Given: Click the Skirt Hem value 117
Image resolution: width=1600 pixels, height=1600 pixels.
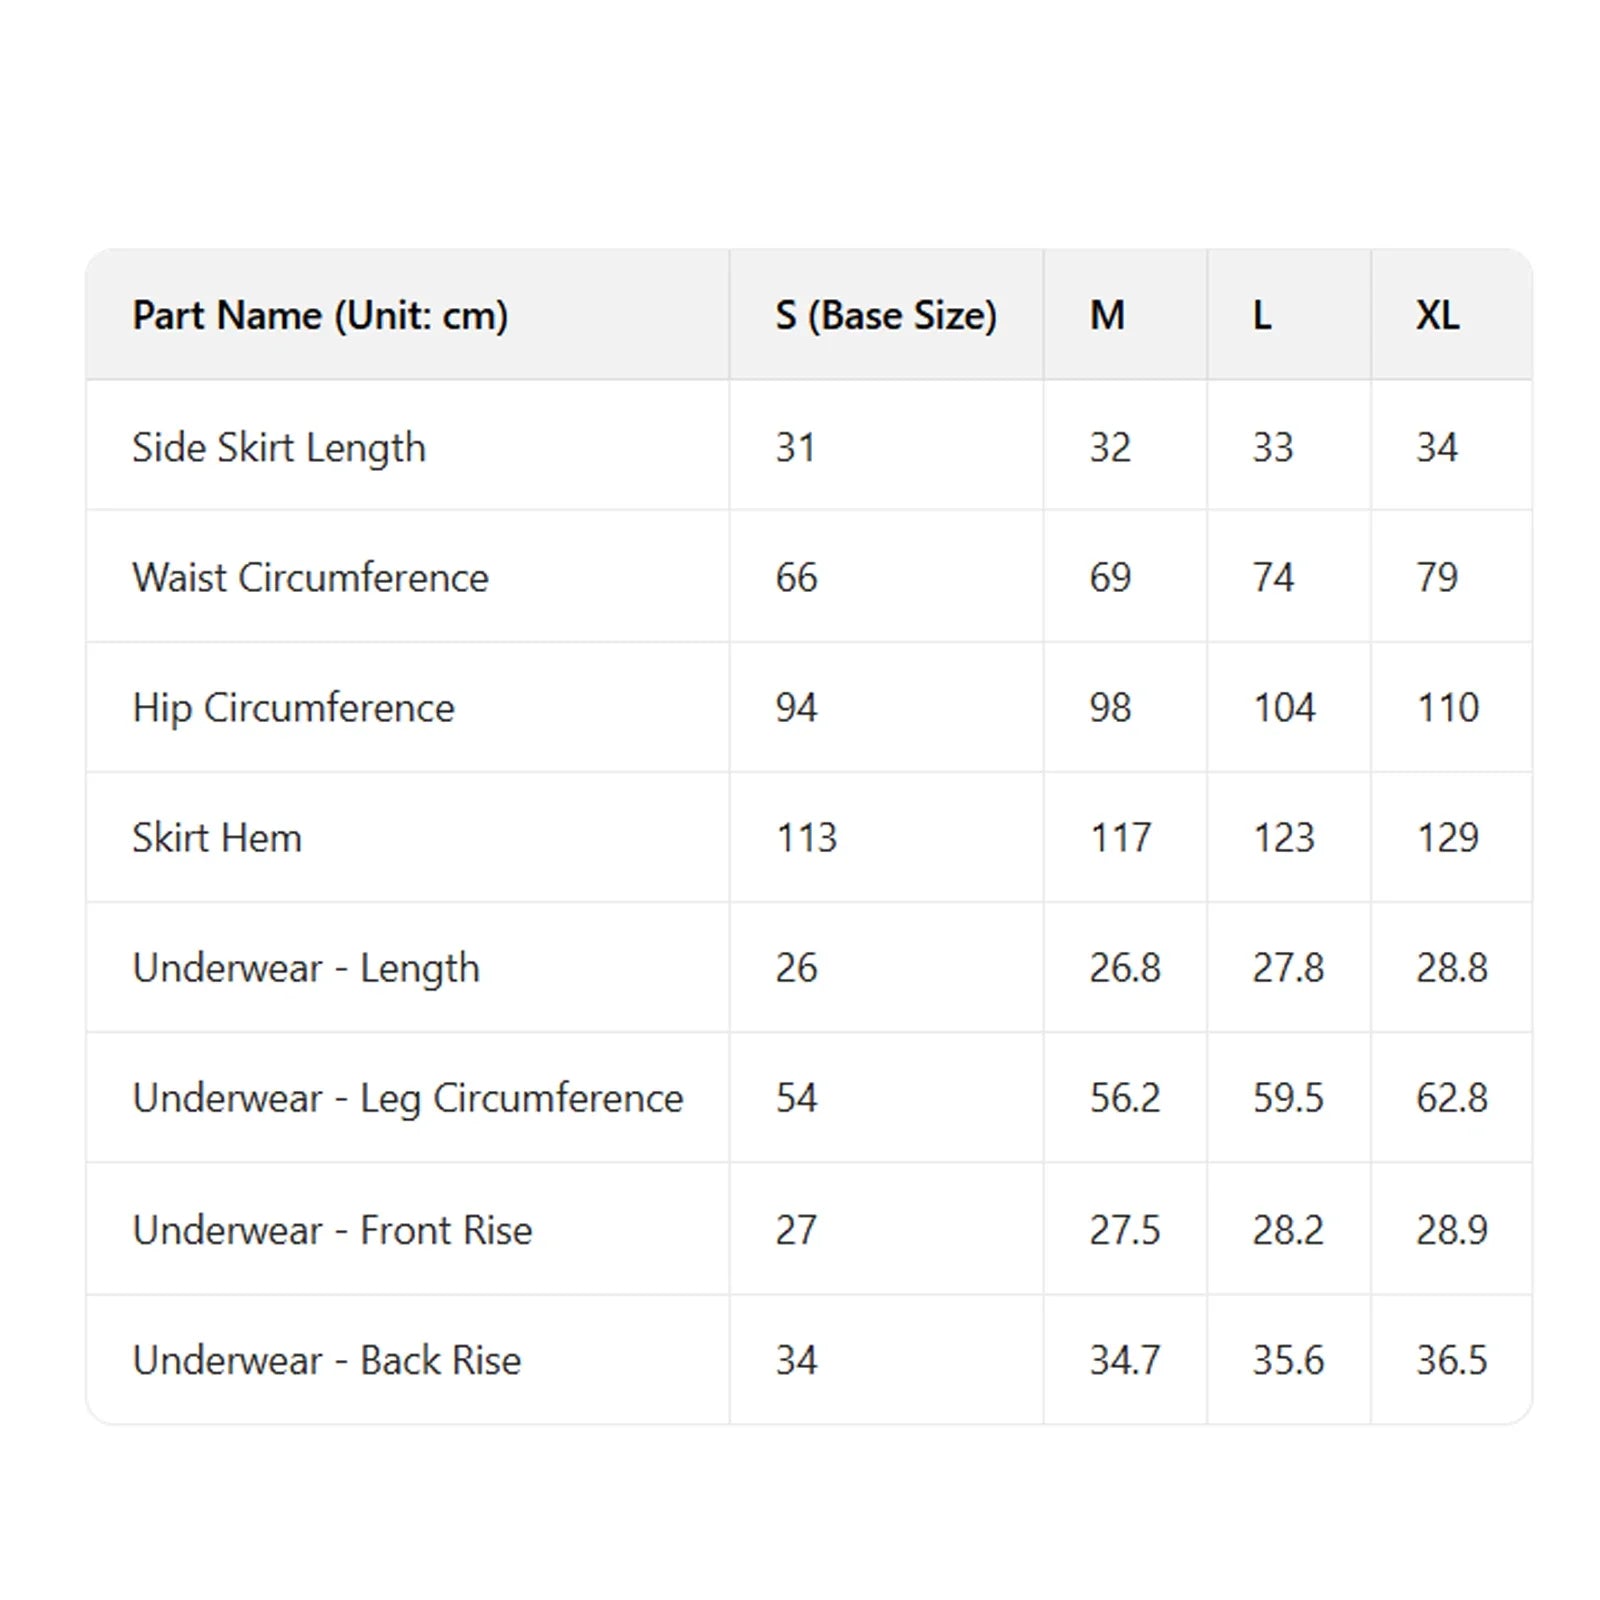Looking at the screenshot, I should pyautogui.click(x=1120, y=838).
